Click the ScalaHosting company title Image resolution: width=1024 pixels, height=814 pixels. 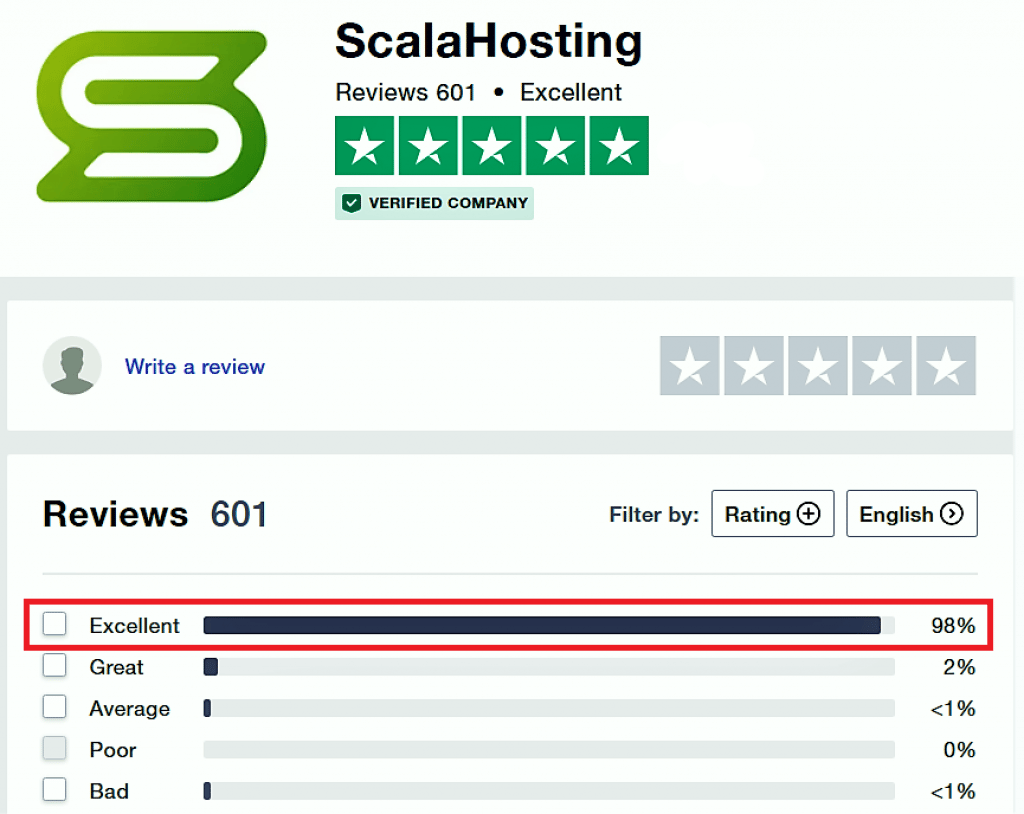tap(488, 41)
